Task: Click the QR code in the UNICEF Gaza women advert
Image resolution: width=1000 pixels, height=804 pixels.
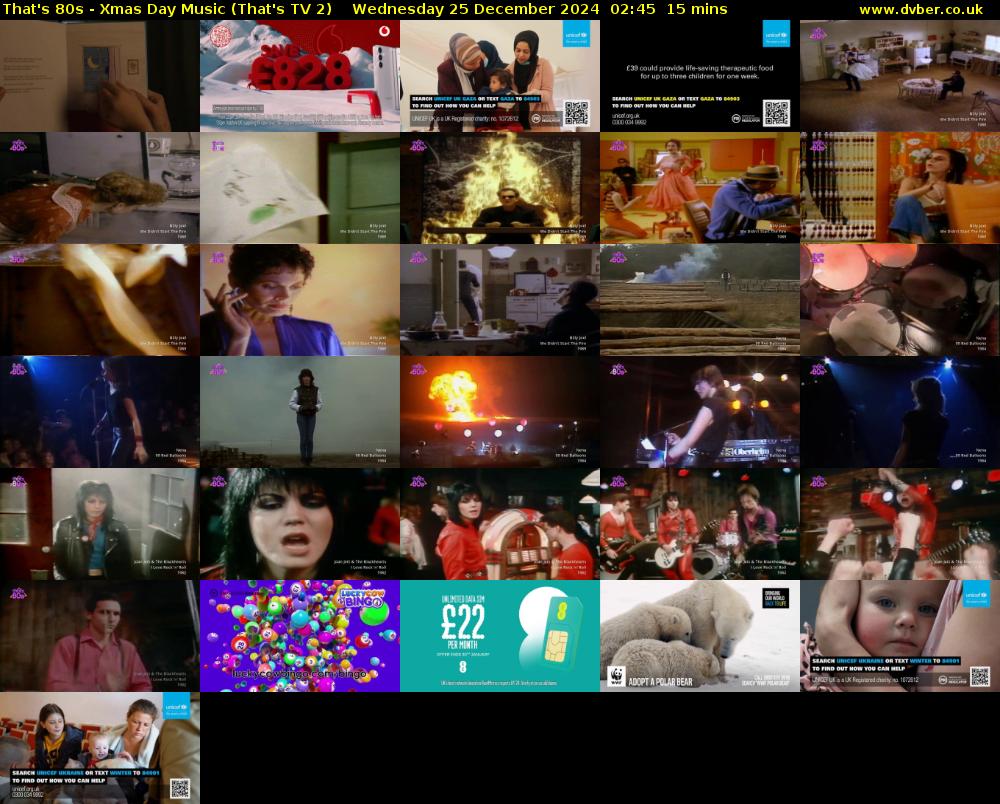Action: pos(576,113)
